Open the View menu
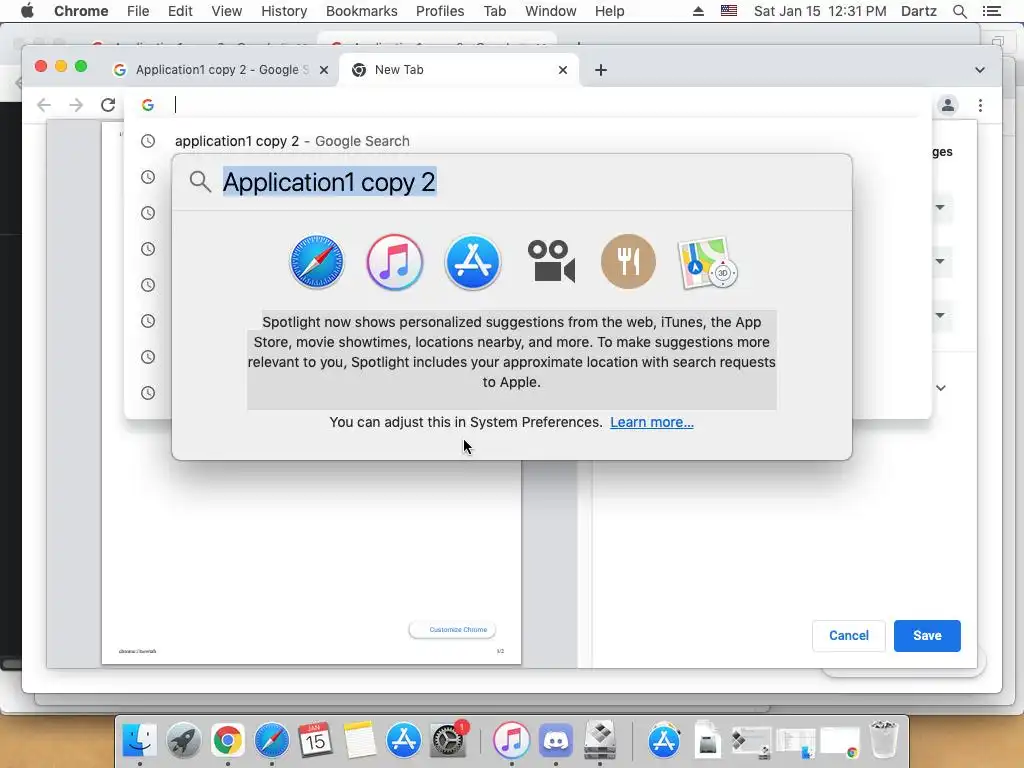Image resolution: width=1024 pixels, height=768 pixels. tap(226, 11)
